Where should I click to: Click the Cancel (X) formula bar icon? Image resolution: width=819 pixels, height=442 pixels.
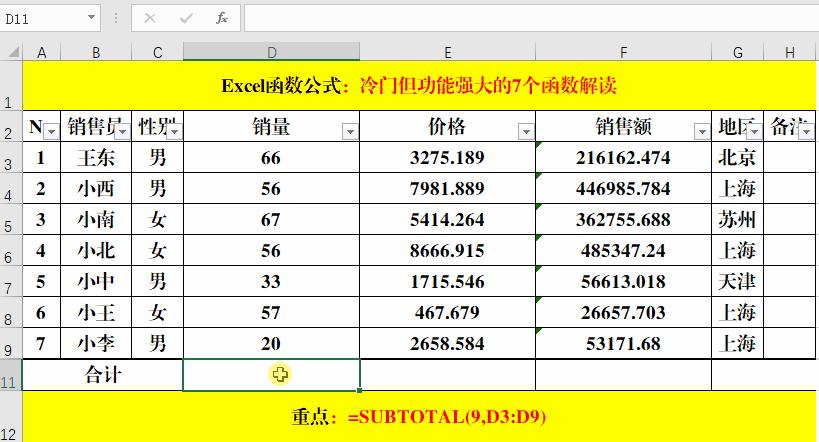coord(150,19)
